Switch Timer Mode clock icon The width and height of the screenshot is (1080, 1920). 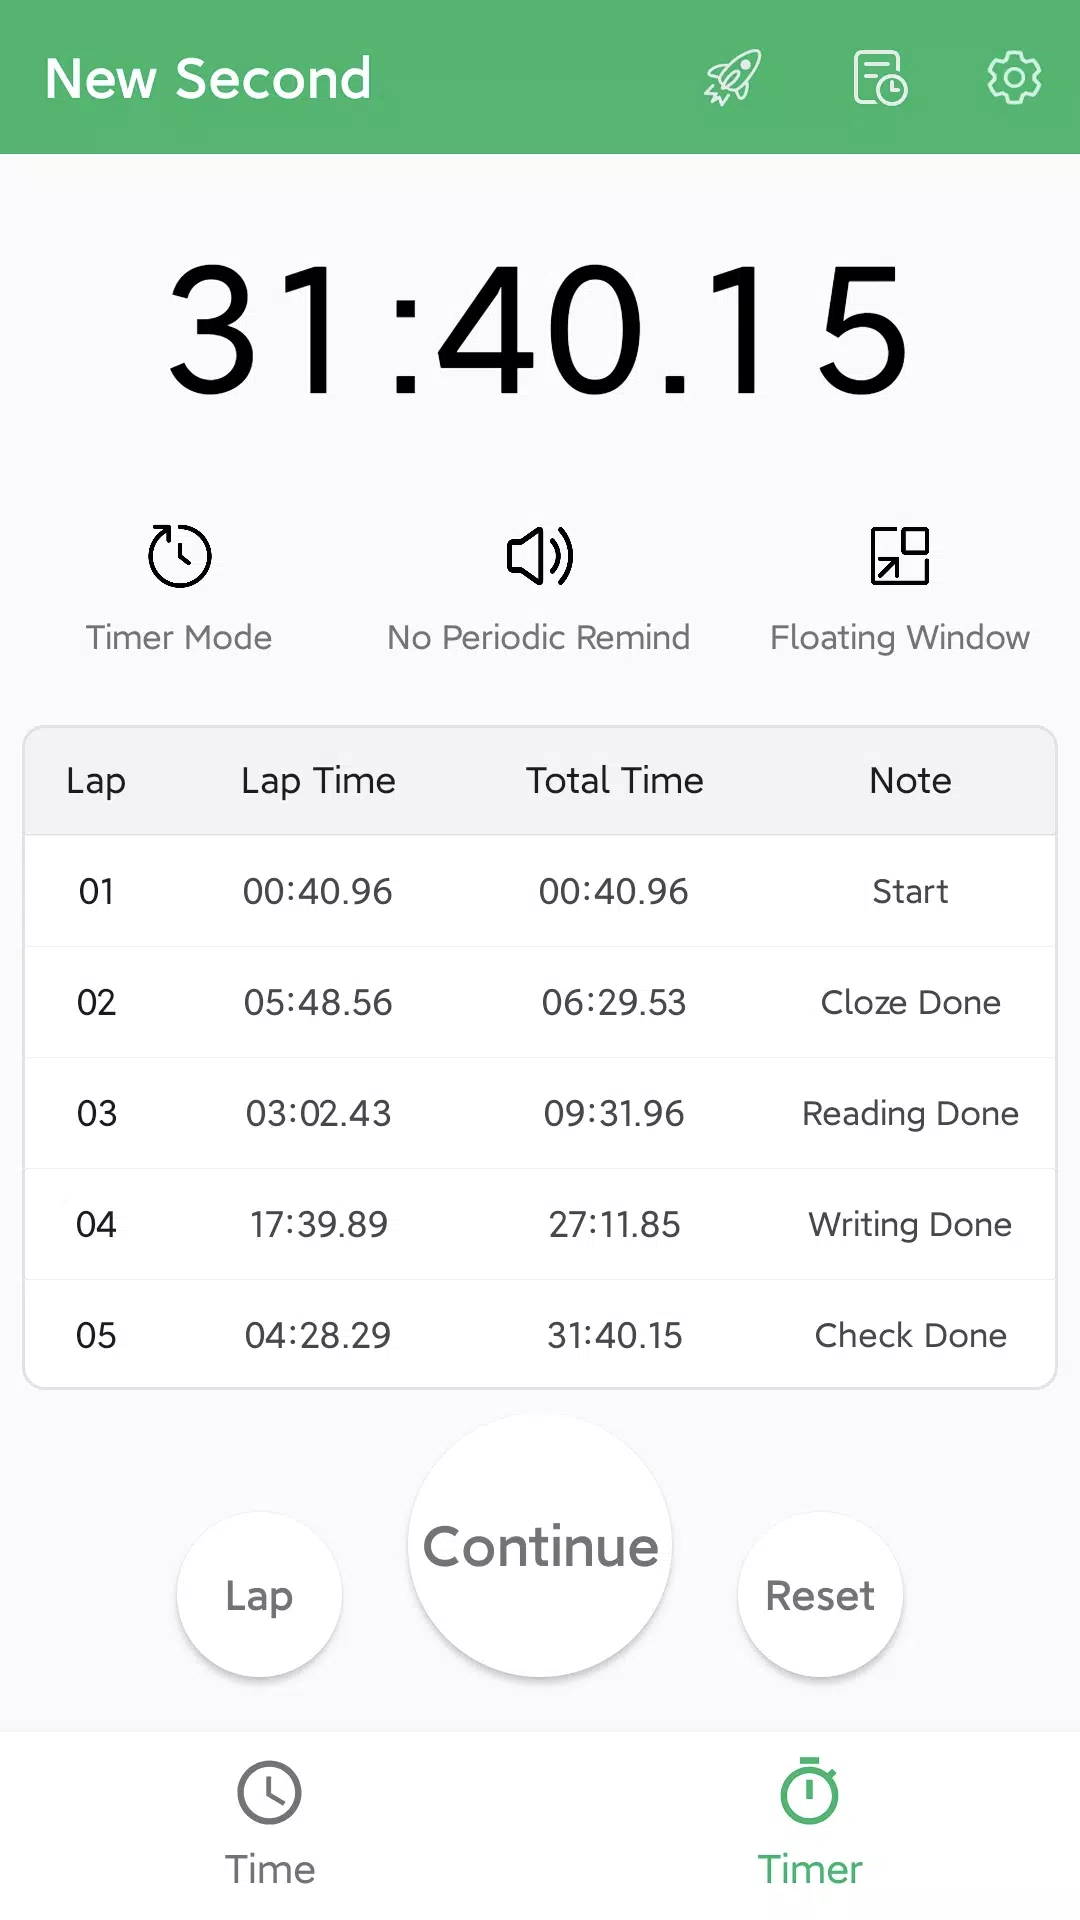[x=180, y=555]
